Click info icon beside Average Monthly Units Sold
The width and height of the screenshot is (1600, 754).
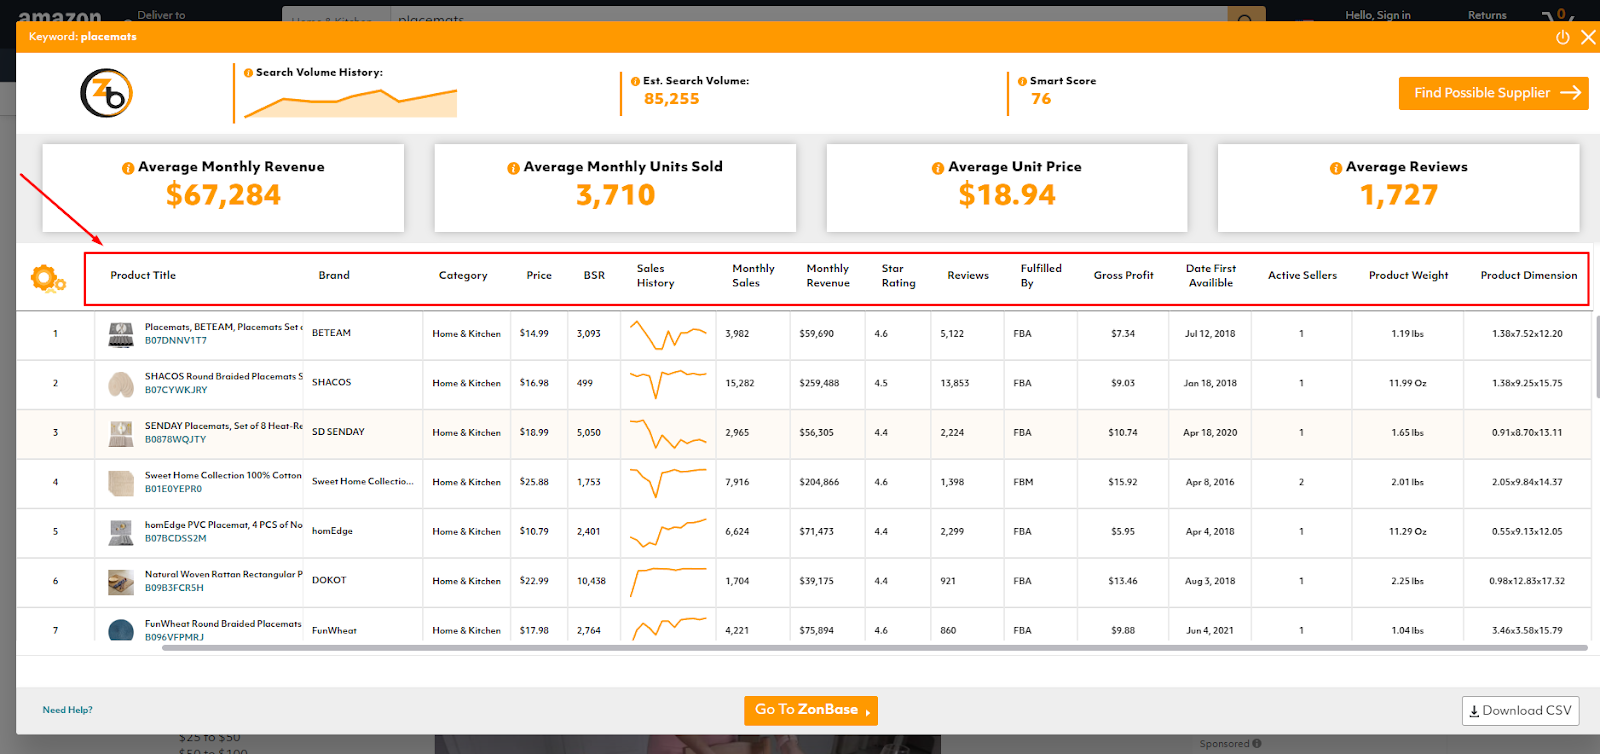click(x=513, y=168)
